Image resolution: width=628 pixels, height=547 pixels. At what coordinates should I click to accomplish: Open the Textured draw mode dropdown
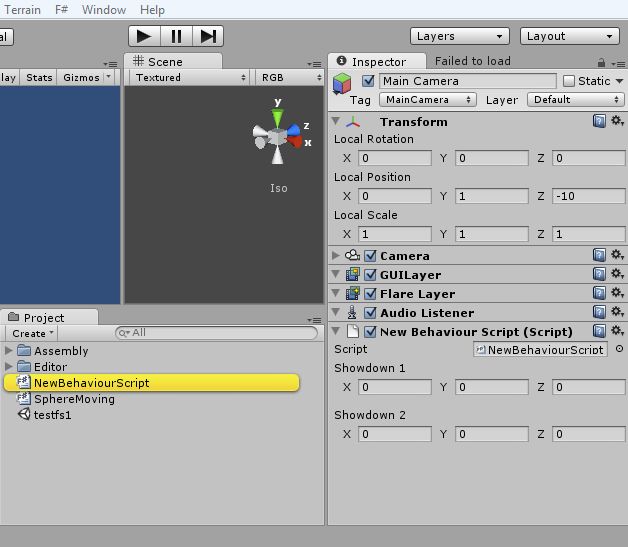pos(189,77)
